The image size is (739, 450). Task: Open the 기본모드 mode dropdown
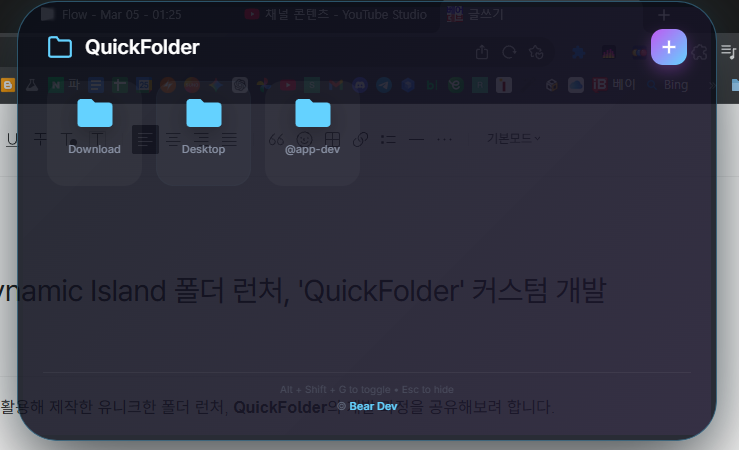(514, 139)
